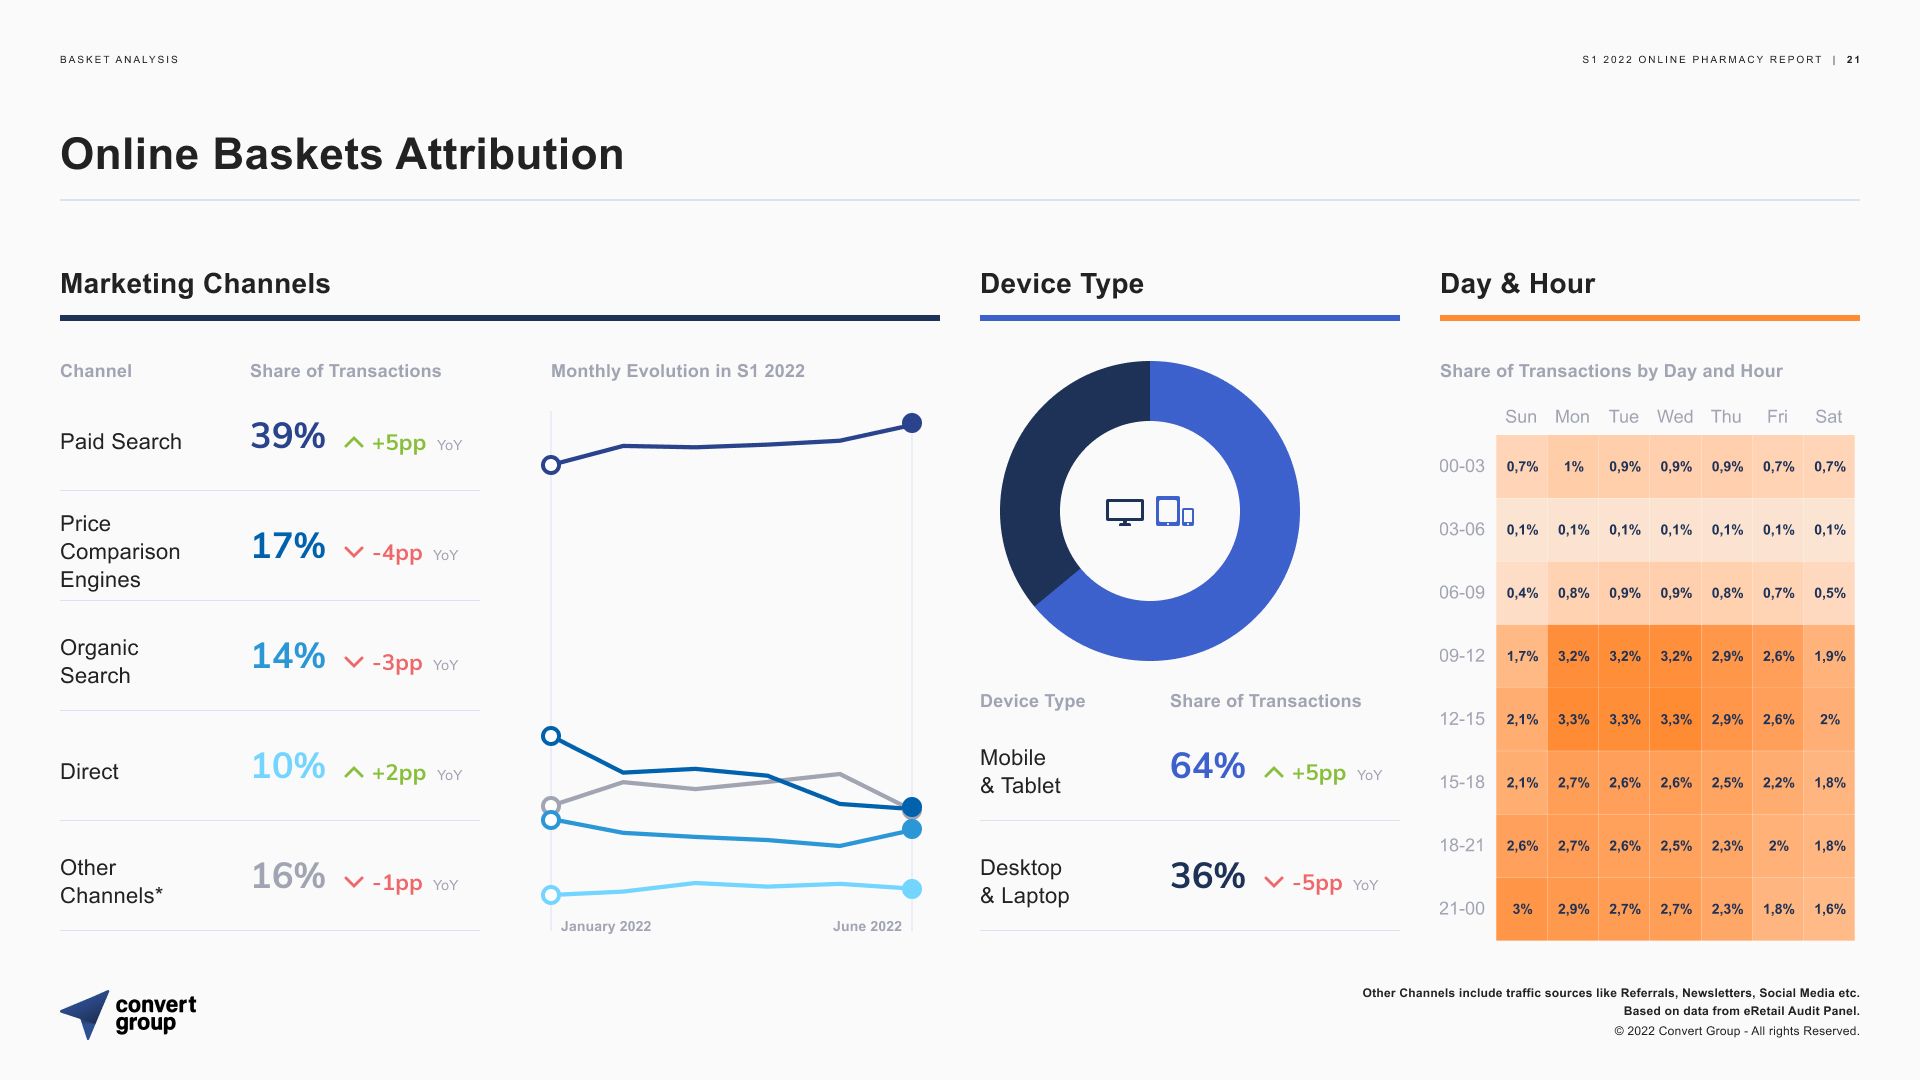Click the Monday 12-15 heatmap cell 3,3%

click(x=1573, y=719)
